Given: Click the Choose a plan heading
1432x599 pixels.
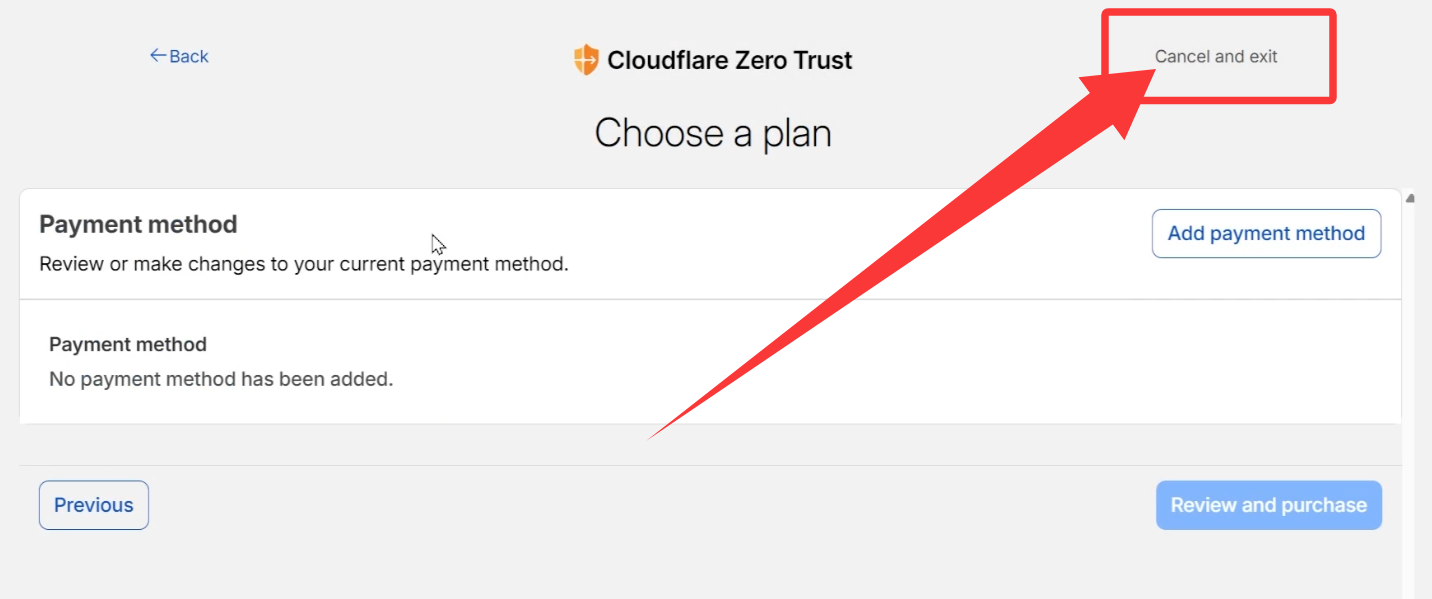Looking at the screenshot, I should pos(713,133).
